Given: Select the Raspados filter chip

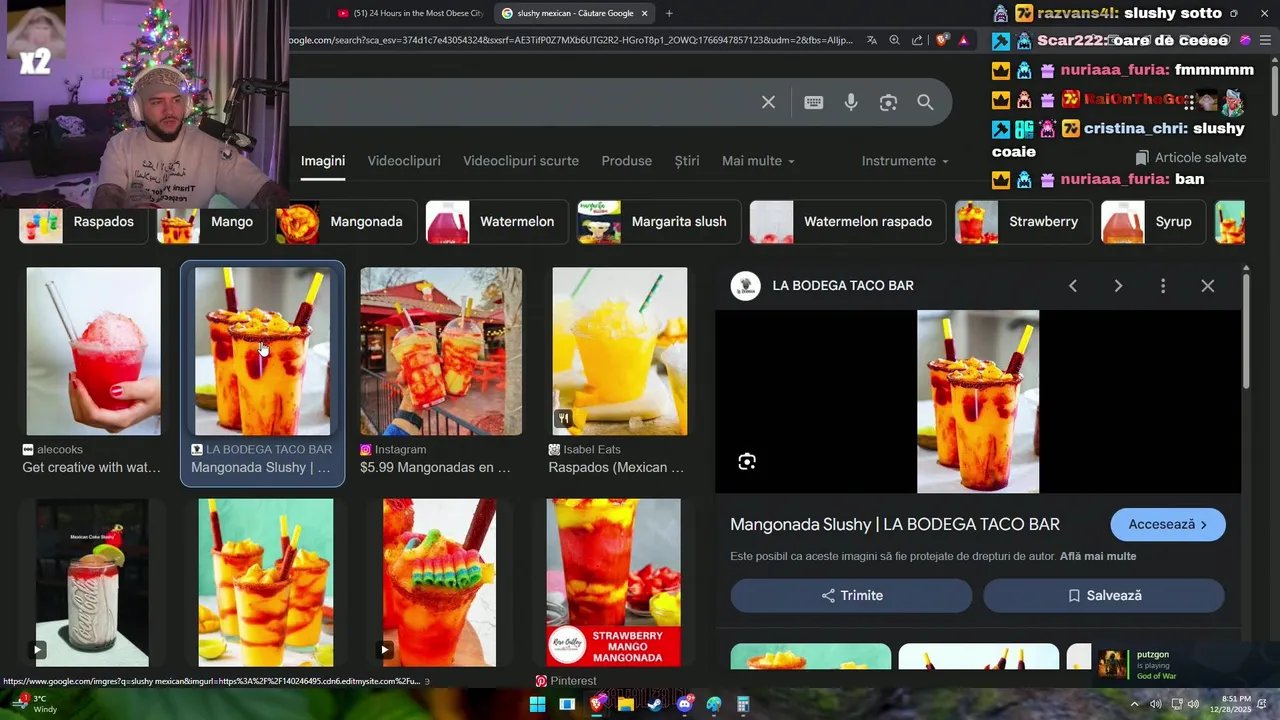Looking at the screenshot, I should click(x=83, y=222).
